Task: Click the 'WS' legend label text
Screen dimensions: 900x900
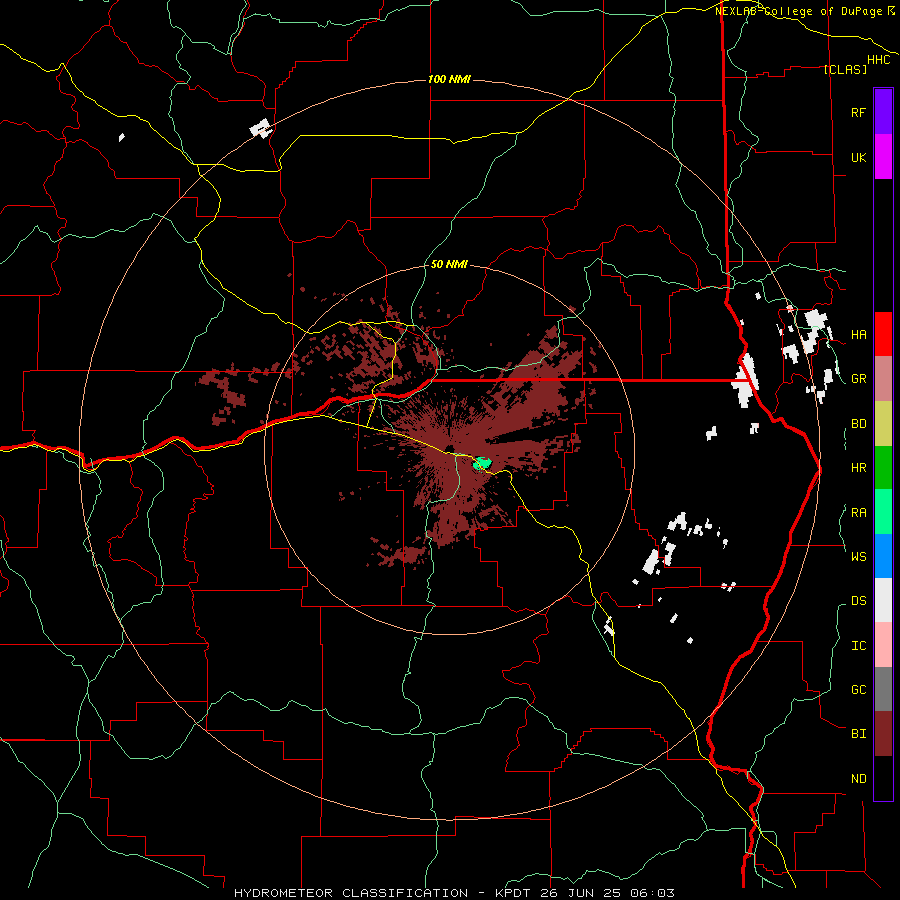Action: pos(858,556)
